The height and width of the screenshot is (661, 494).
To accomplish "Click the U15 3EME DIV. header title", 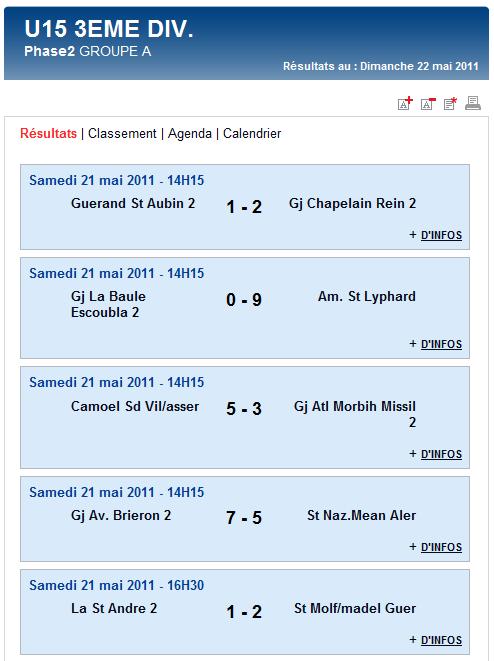I will point(109,29).
